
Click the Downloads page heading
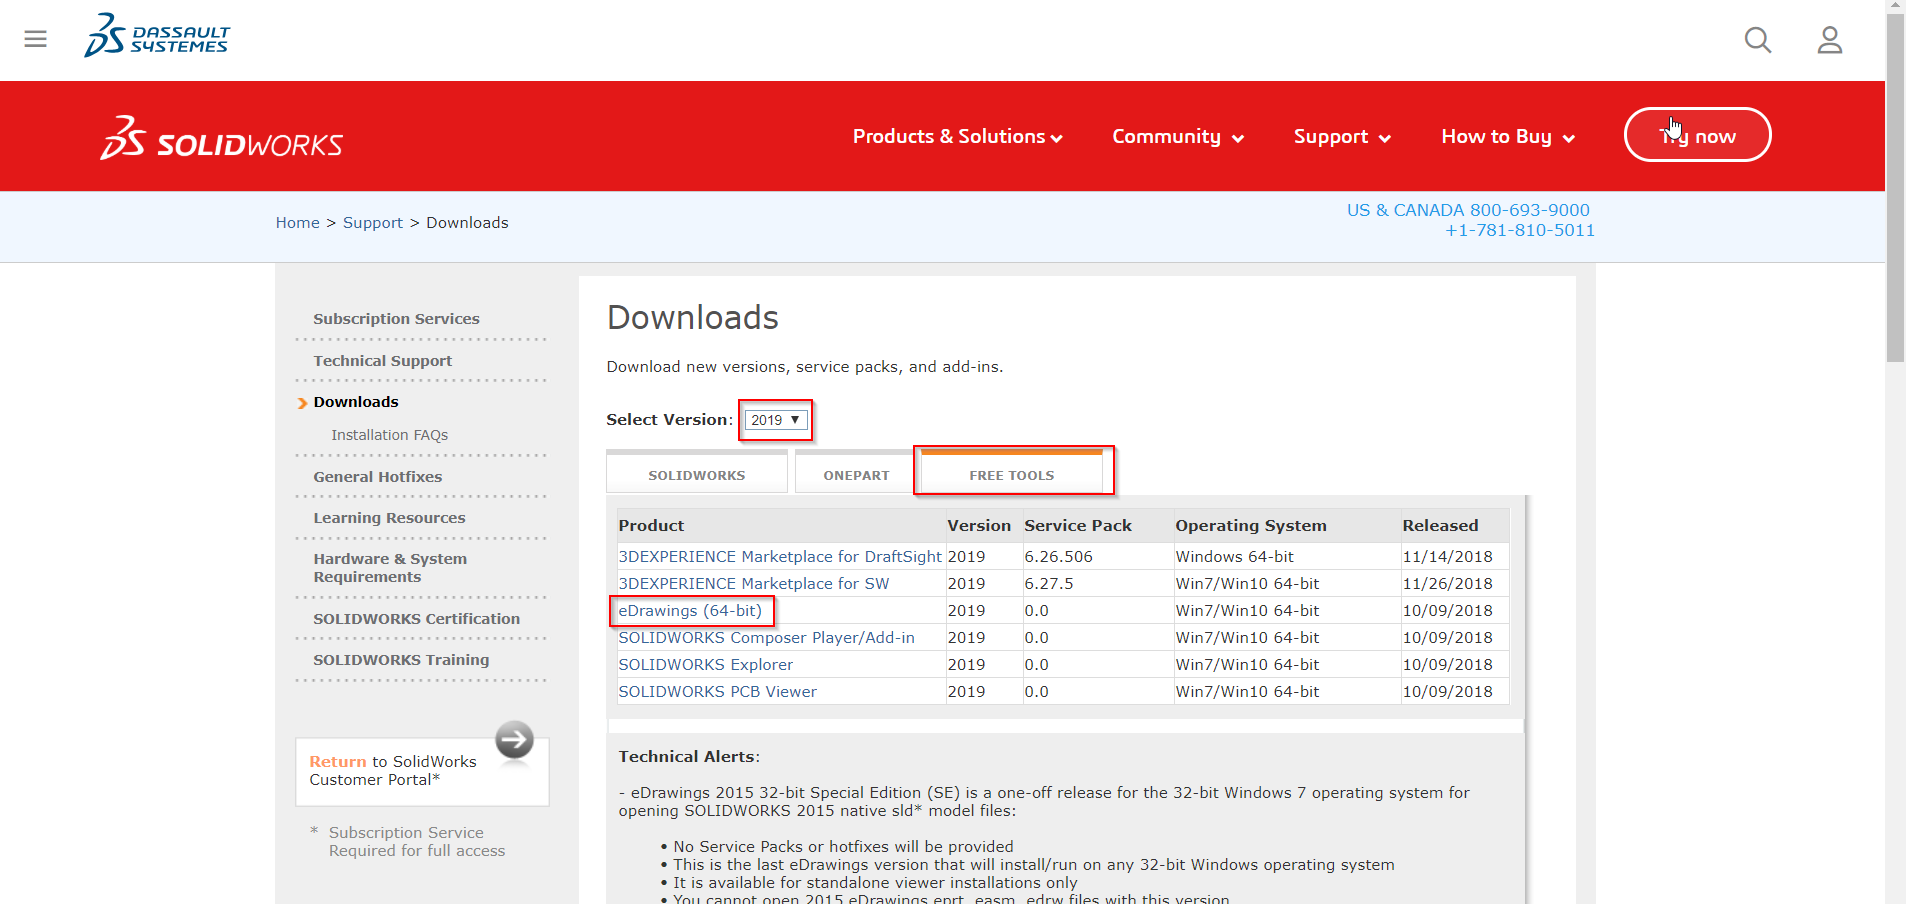point(692,318)
